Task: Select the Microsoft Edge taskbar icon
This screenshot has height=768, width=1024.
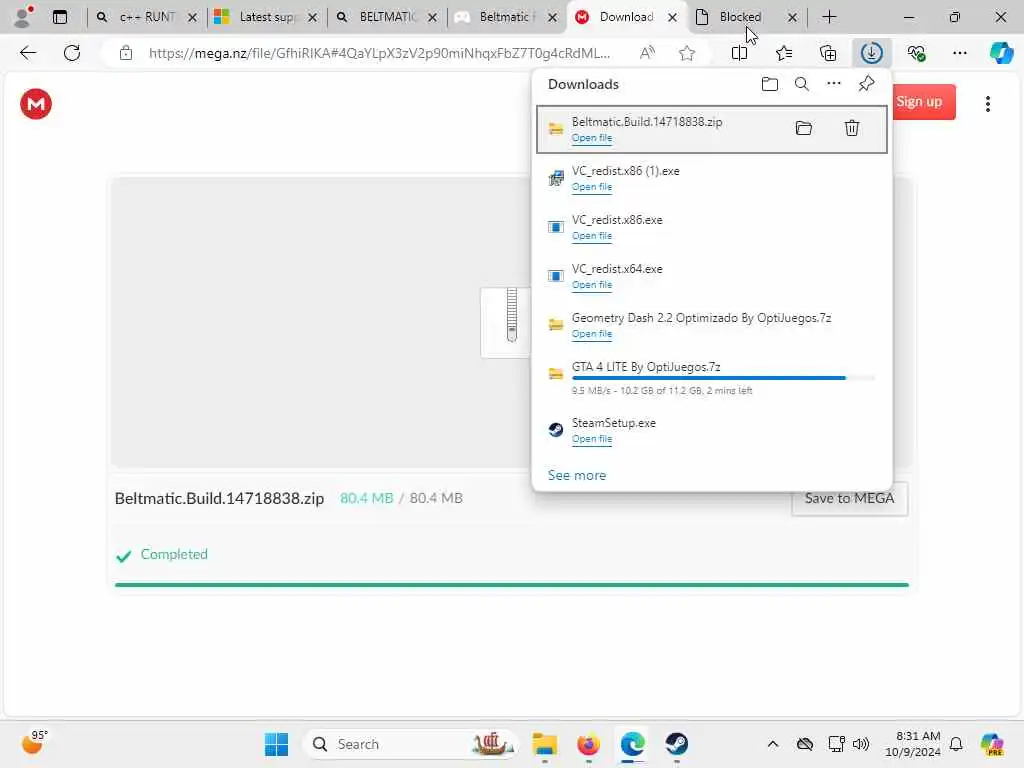Action: (632, 744)
